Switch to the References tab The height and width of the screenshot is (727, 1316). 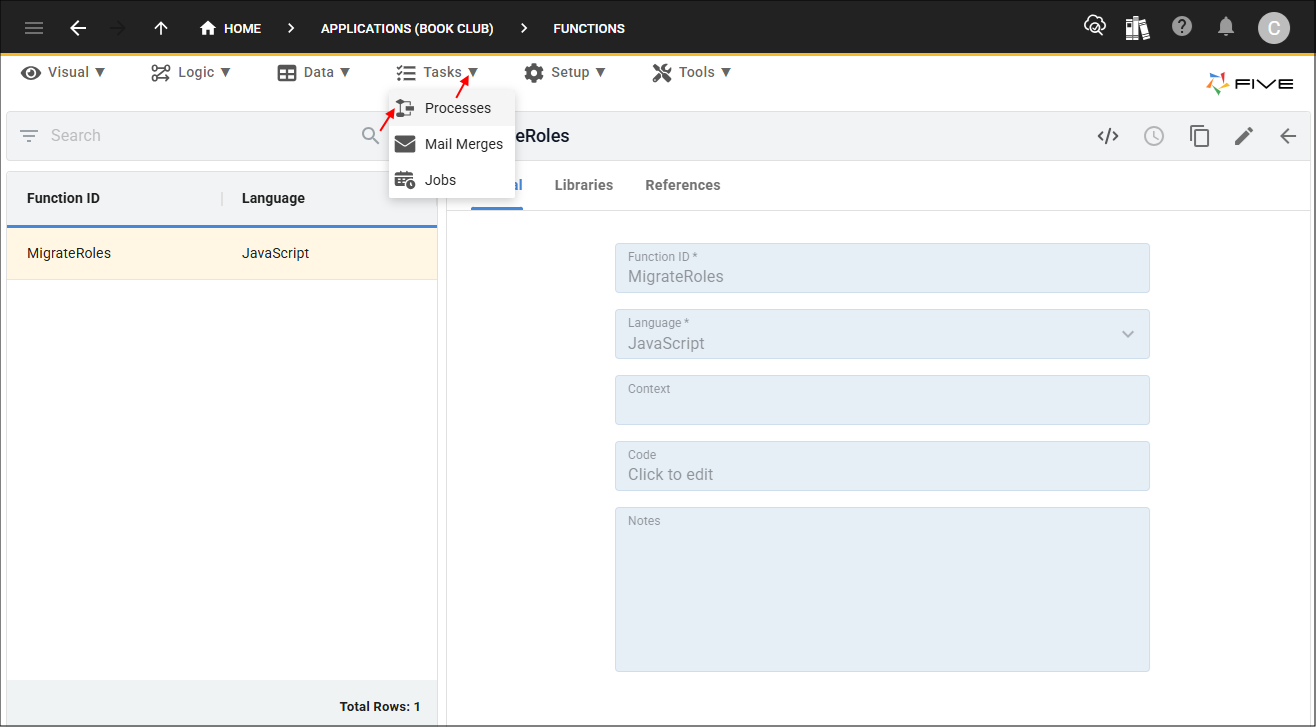click(683, 185)
